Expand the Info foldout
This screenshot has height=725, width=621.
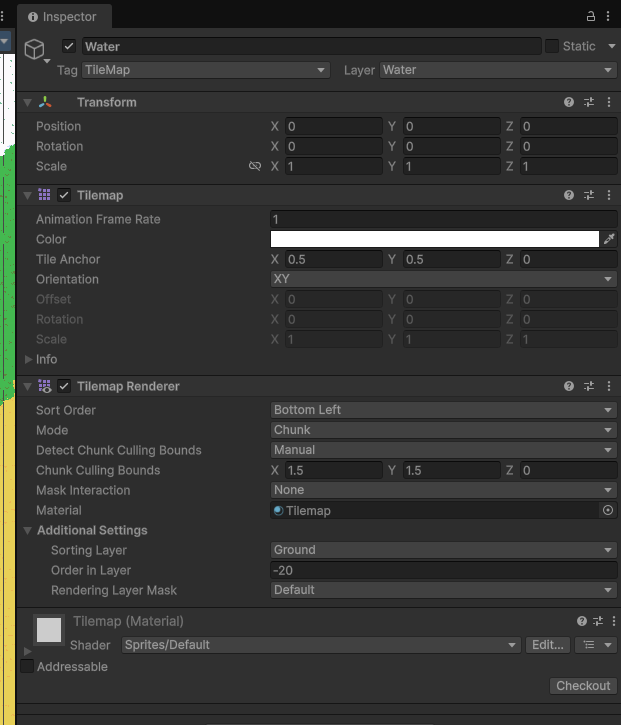coord(29,359)
